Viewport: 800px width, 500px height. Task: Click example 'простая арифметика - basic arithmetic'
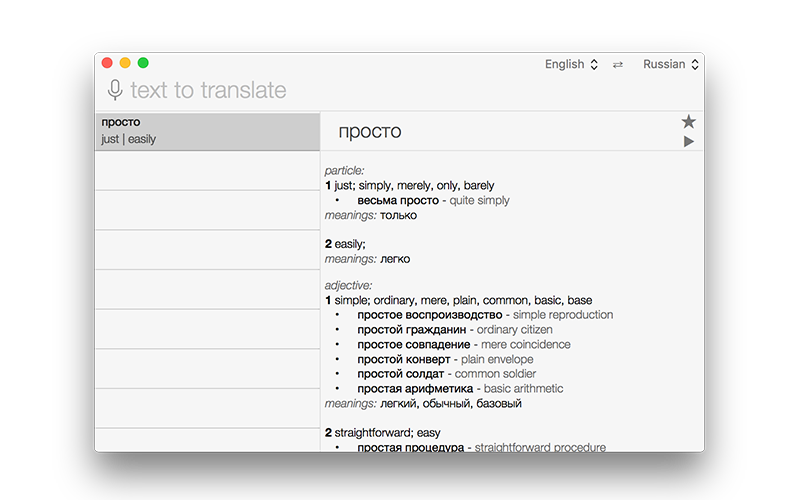coord(460,388)
